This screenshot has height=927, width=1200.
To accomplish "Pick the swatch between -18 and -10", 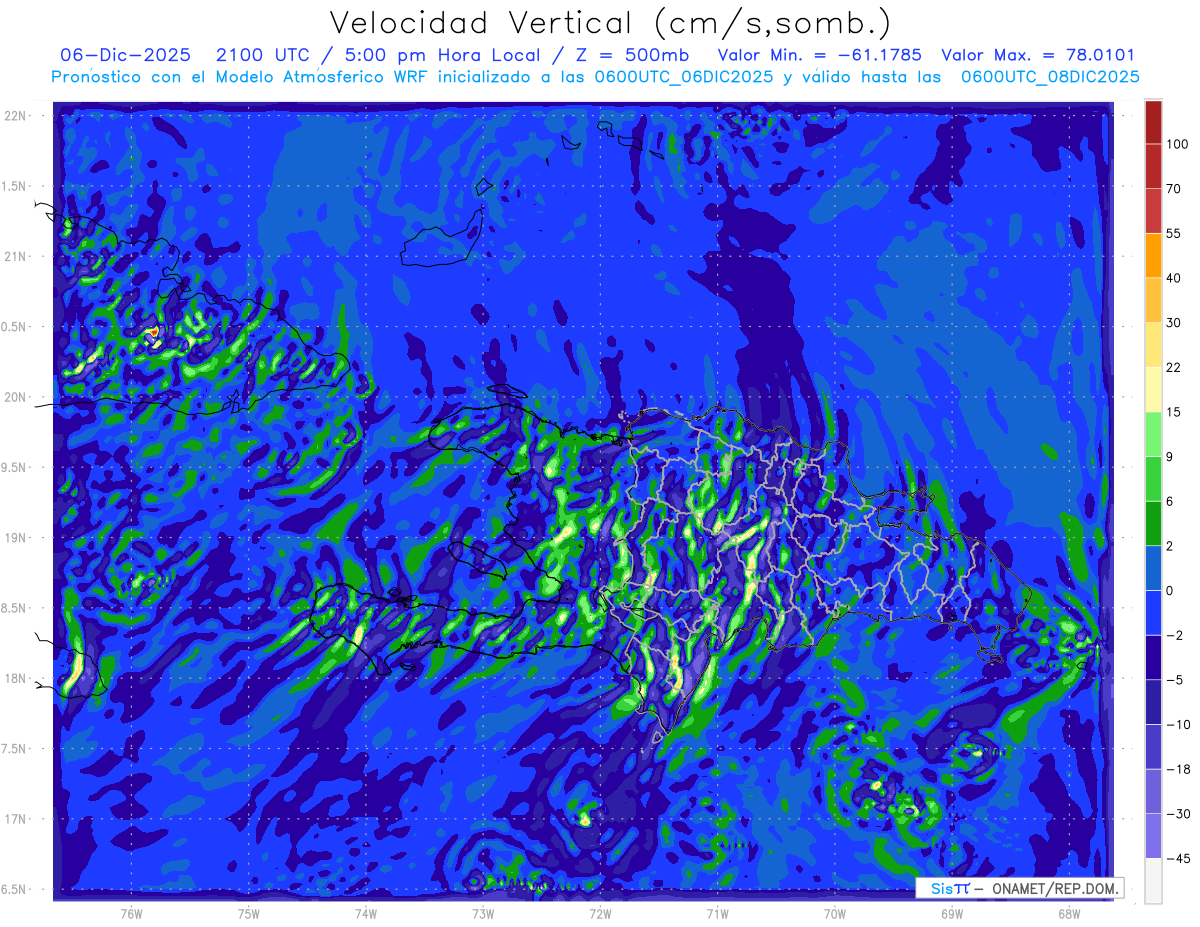I will click(1153, 746).
